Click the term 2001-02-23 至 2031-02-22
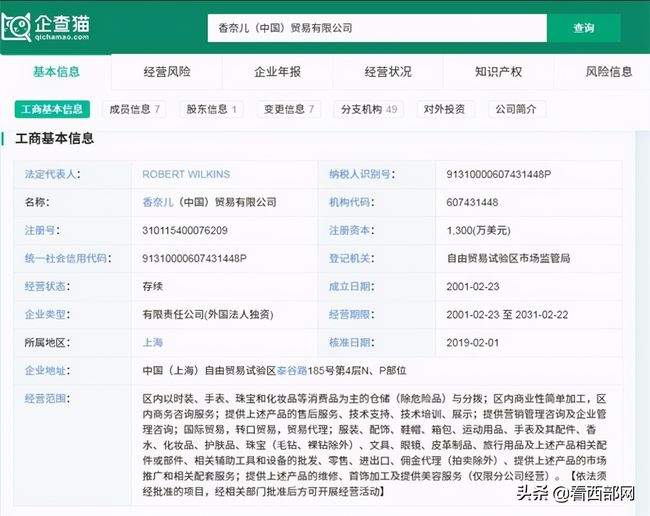Screen dimensions: 650x516 coord(507,314)
